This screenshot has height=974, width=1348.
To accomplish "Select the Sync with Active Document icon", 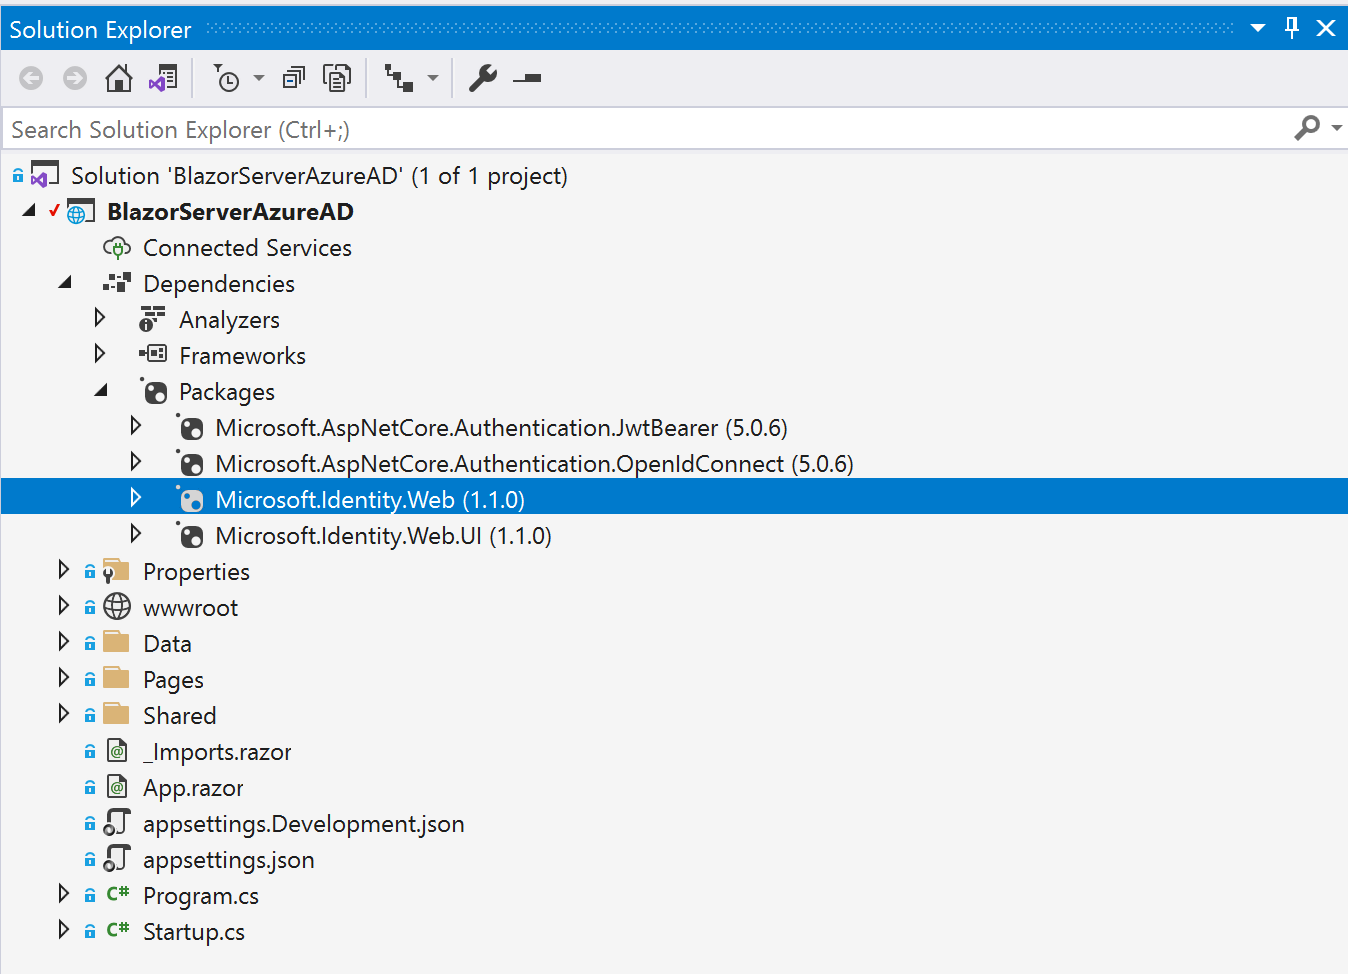I will [162, 77].
